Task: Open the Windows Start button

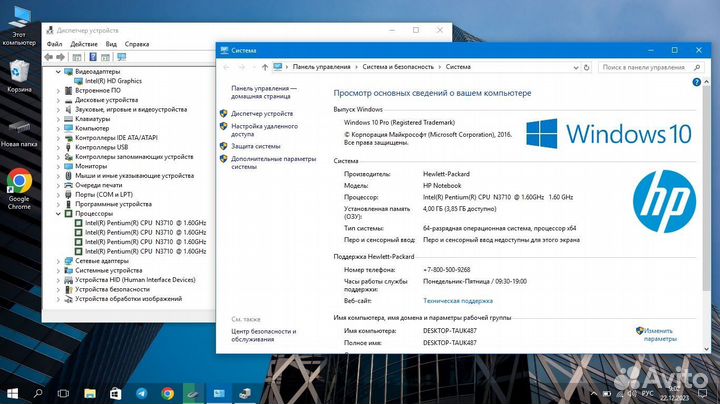Action: (x=12, y=393)
